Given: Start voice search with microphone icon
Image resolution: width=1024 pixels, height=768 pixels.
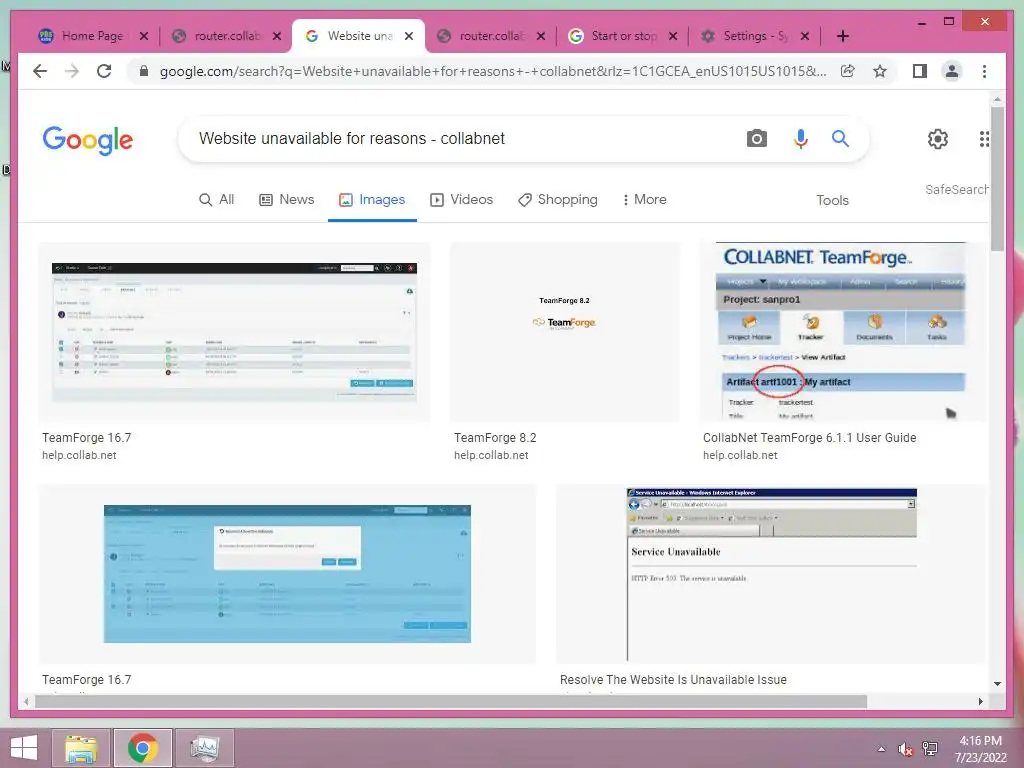Looking at the screenshot, I should tap(801, 138).
